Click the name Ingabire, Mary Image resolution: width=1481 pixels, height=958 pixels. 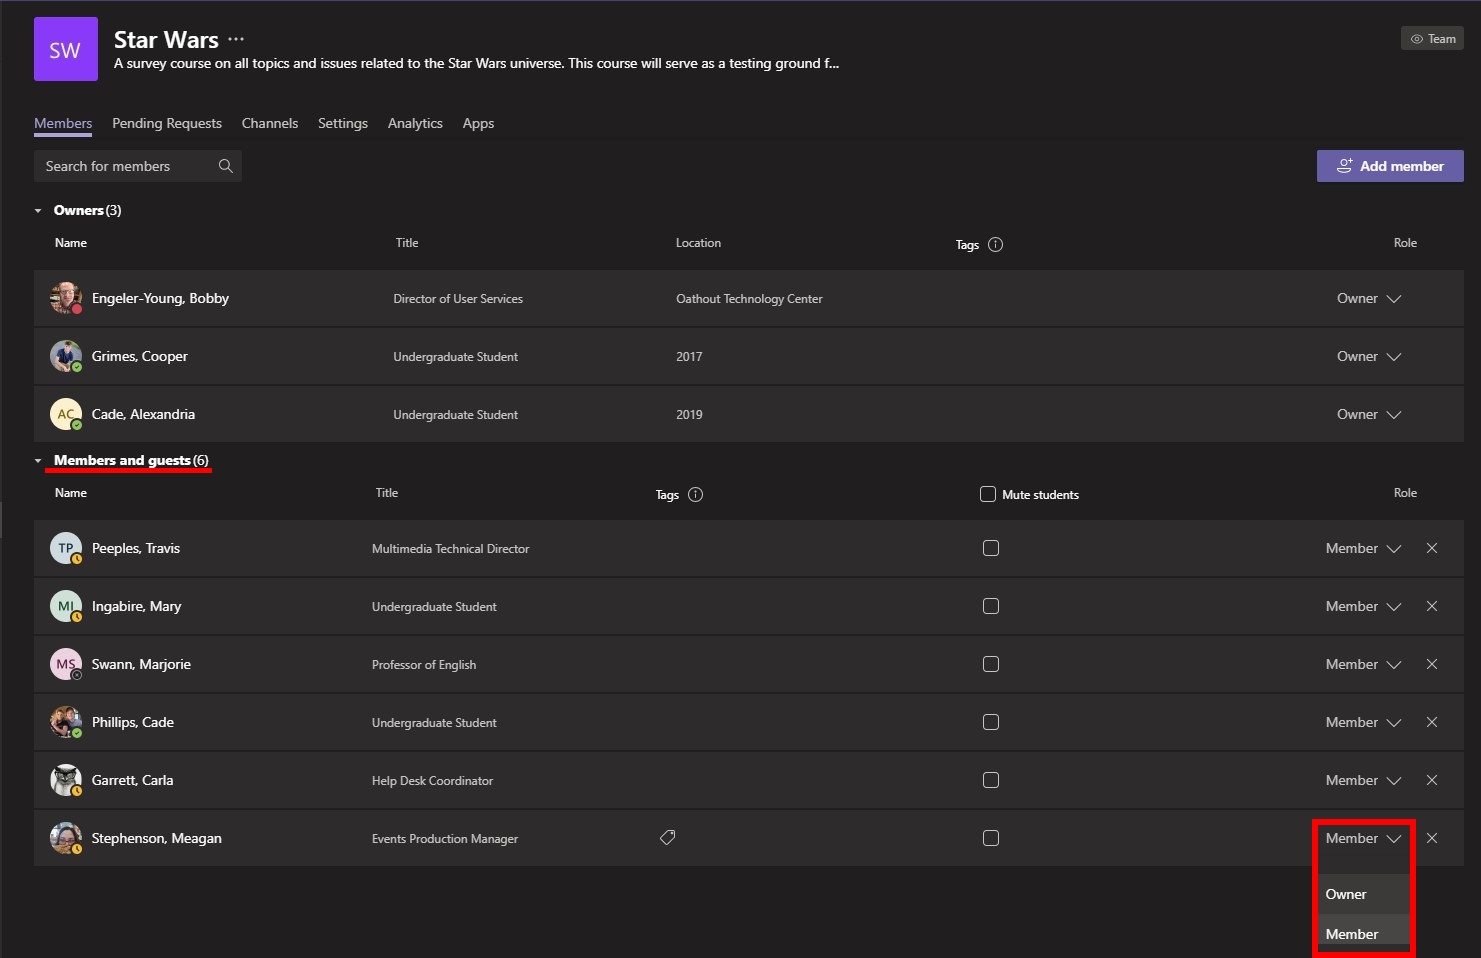point(137,606)
